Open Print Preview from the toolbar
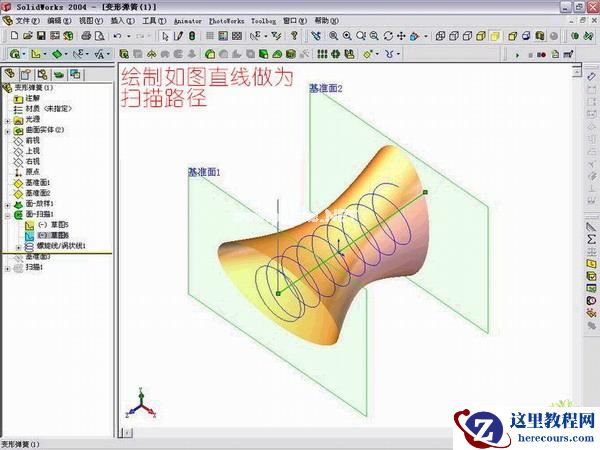 99,36
